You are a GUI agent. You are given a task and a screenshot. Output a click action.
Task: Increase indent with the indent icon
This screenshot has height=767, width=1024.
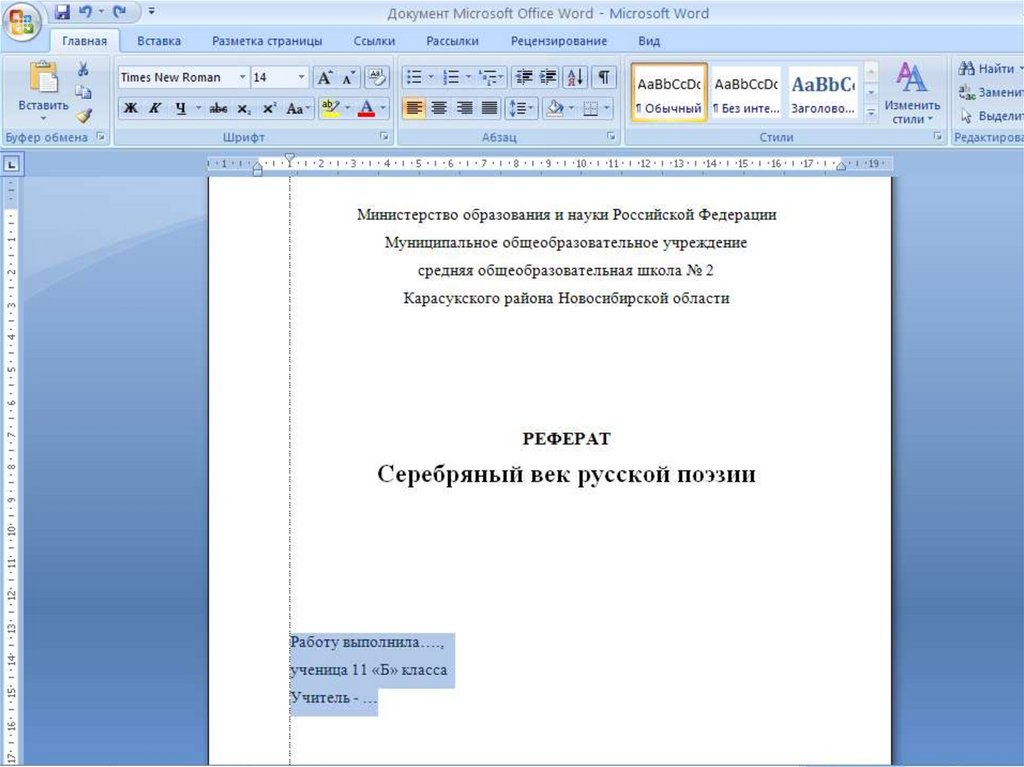(x=548, y=77)
